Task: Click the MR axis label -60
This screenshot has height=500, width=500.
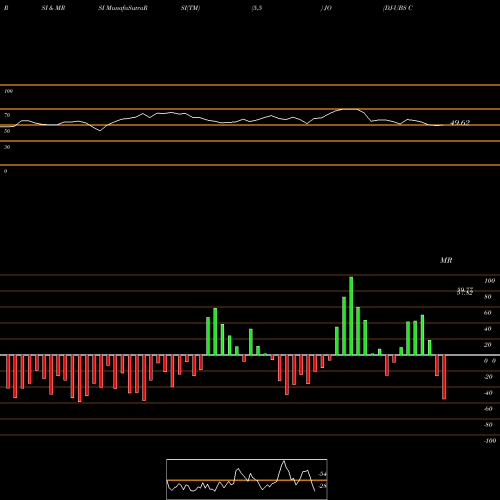Action: pos(488,409)
